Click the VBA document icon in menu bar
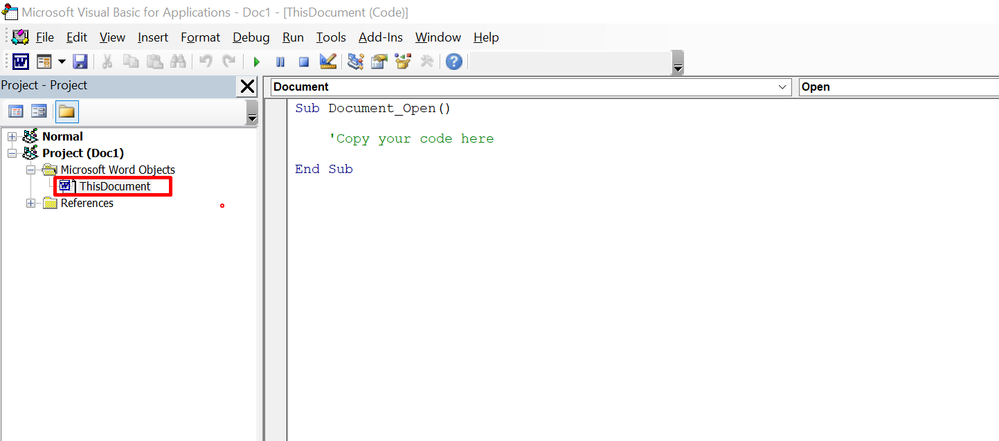Image resolution: width=999 pixels, height=441 pixels. (20, 37)
